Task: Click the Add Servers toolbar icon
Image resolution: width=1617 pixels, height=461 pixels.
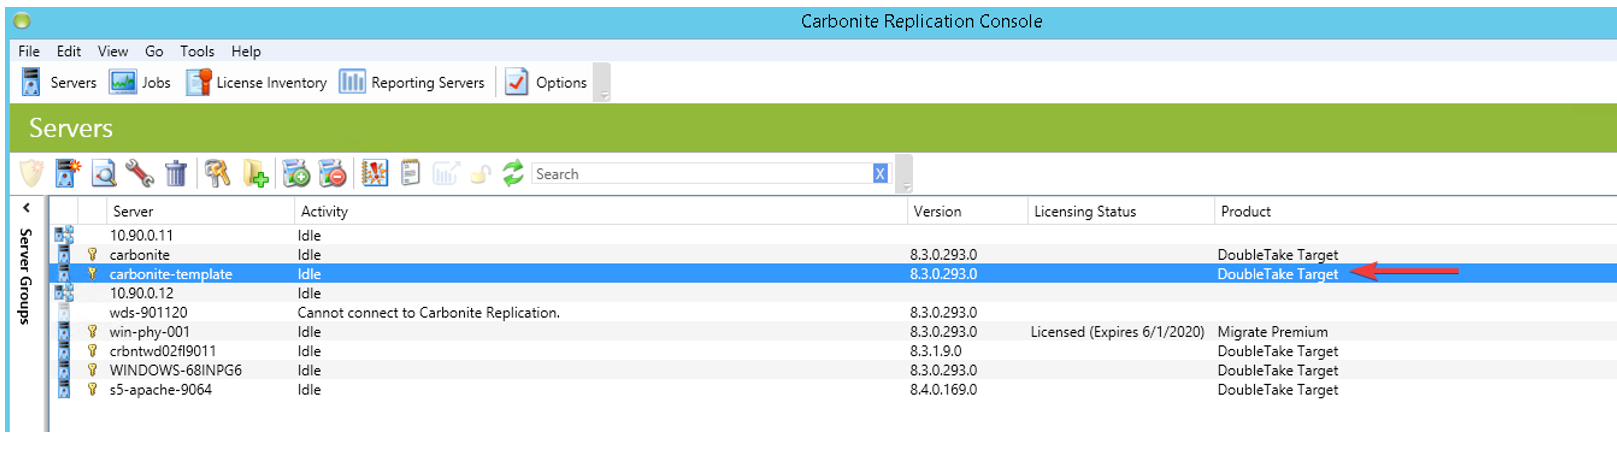Action: [67, 174]
